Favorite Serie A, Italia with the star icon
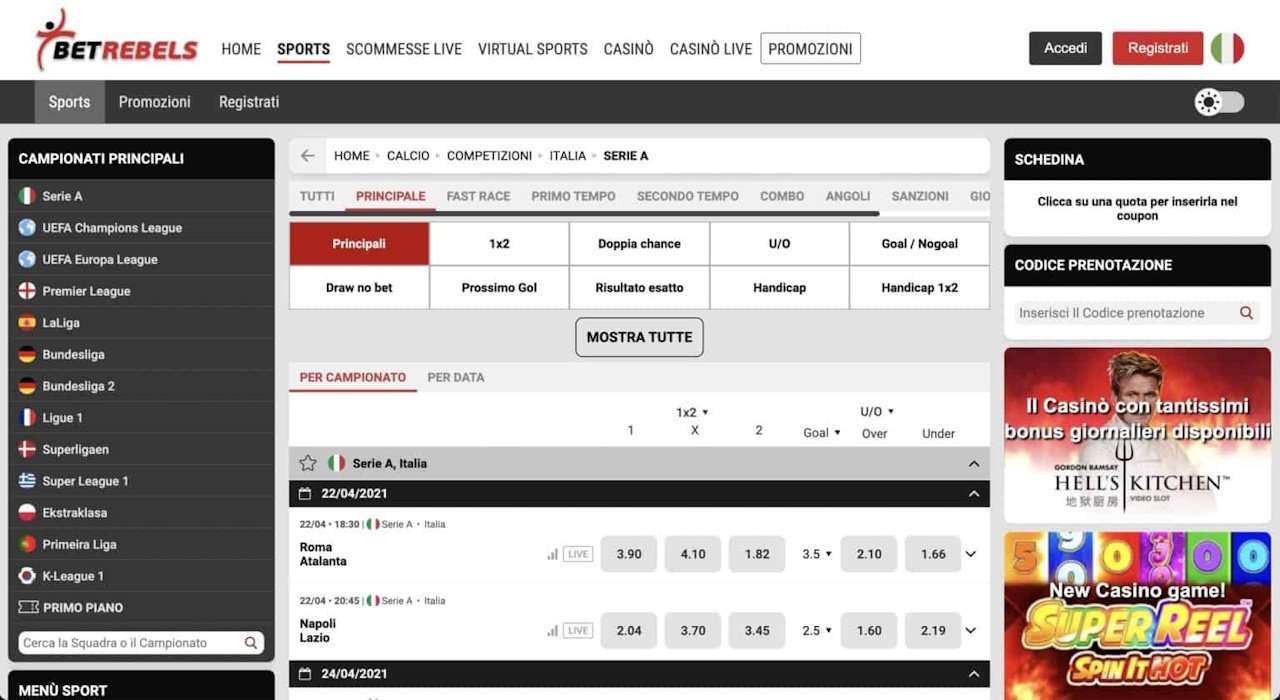This screenshot has height=700, width=1280. (x=308, y=463)
